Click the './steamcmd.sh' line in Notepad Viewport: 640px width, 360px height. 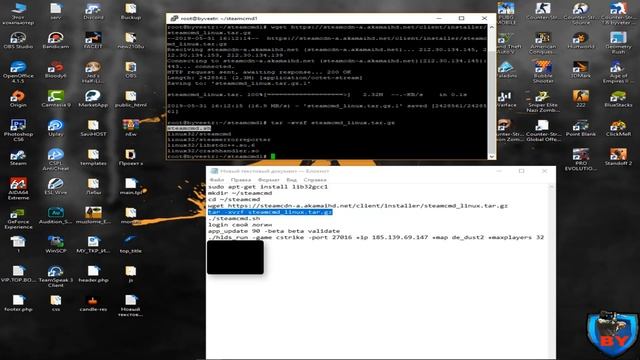234,218
